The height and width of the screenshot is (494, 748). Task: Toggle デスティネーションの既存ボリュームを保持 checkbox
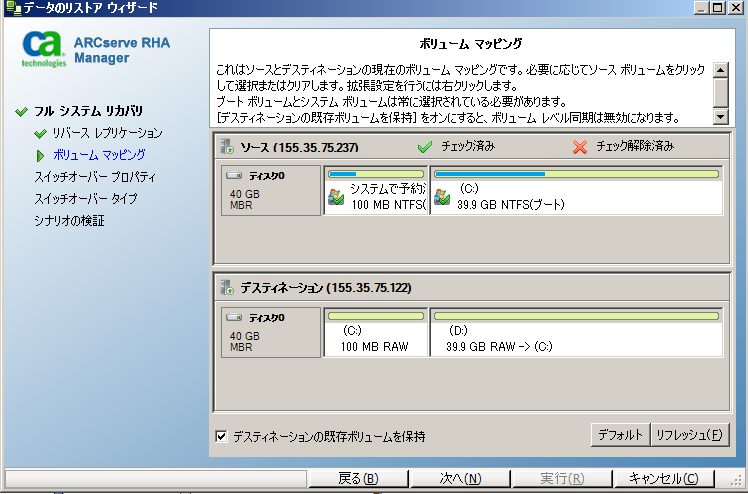[221, 436]
